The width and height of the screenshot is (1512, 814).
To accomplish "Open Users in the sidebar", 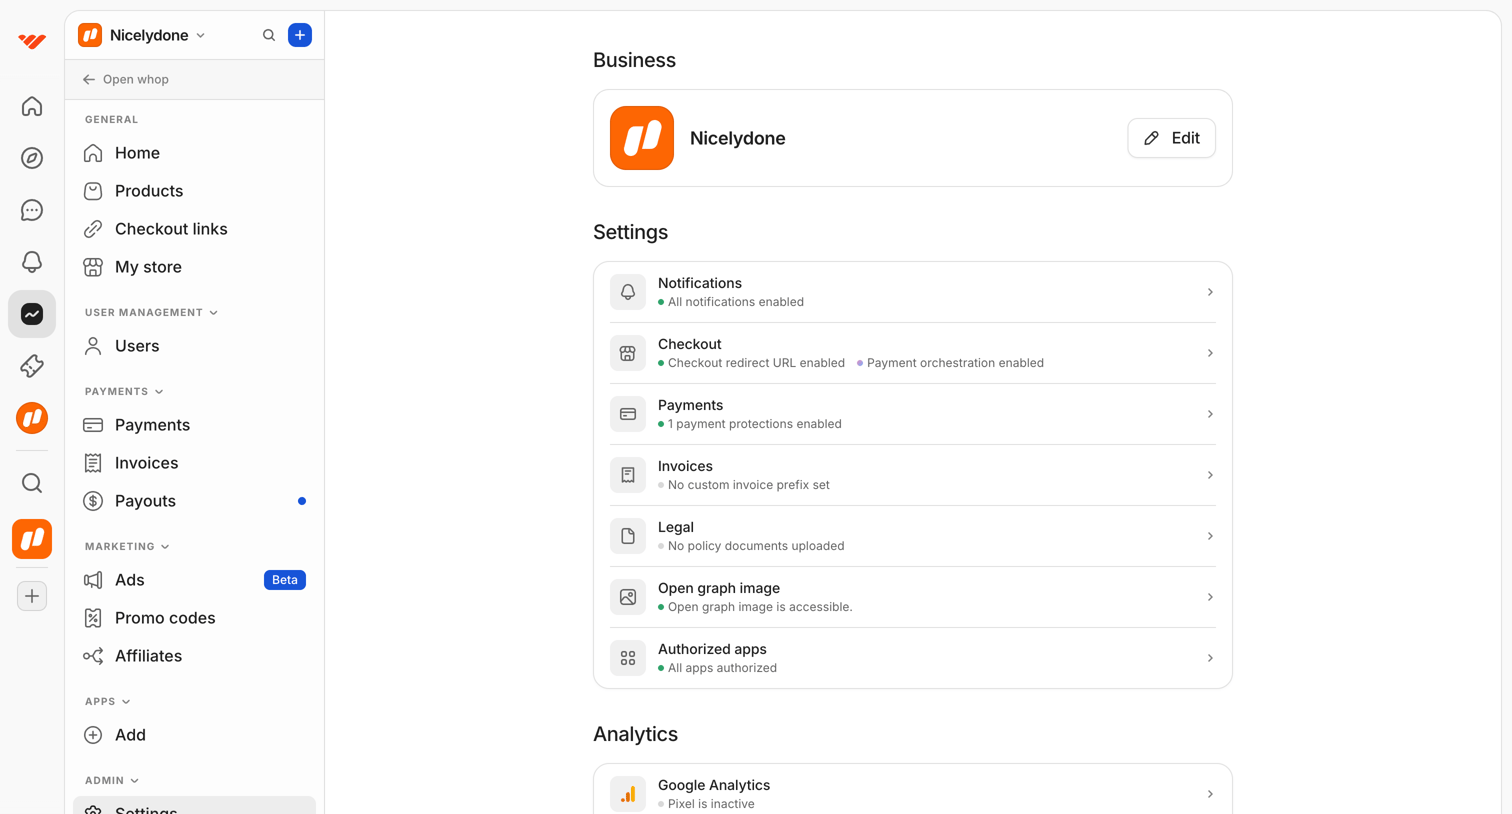I will pyautogui.click(x=194, y=346).
